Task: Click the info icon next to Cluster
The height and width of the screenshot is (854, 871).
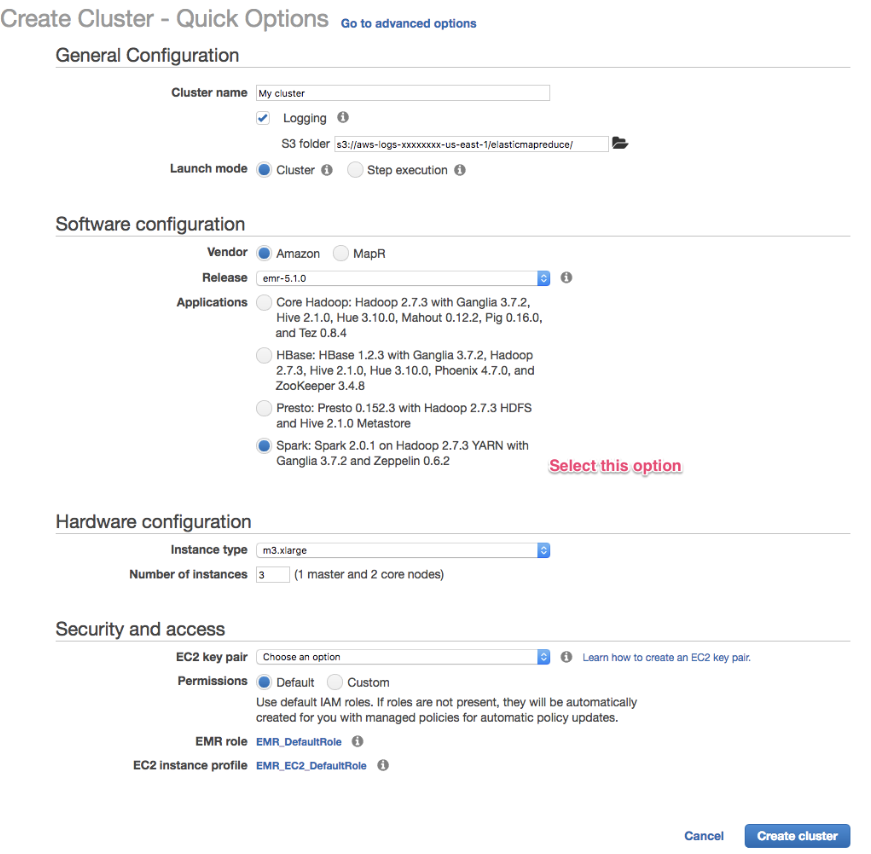Action: tap(326, 170)
